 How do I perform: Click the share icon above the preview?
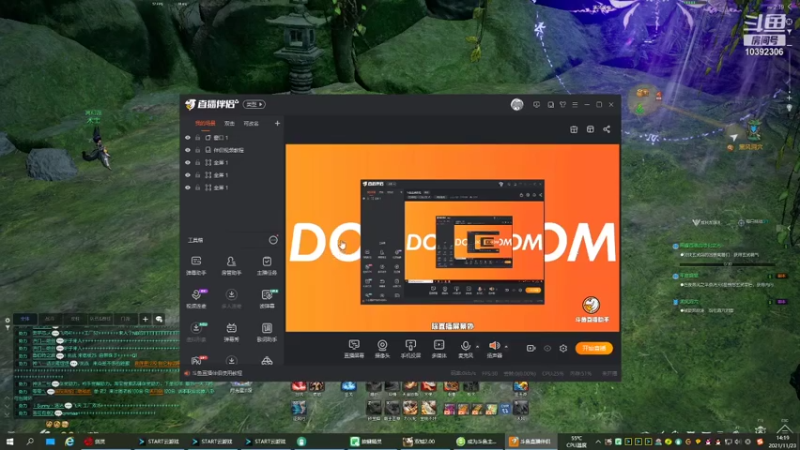tap(607, 129)
